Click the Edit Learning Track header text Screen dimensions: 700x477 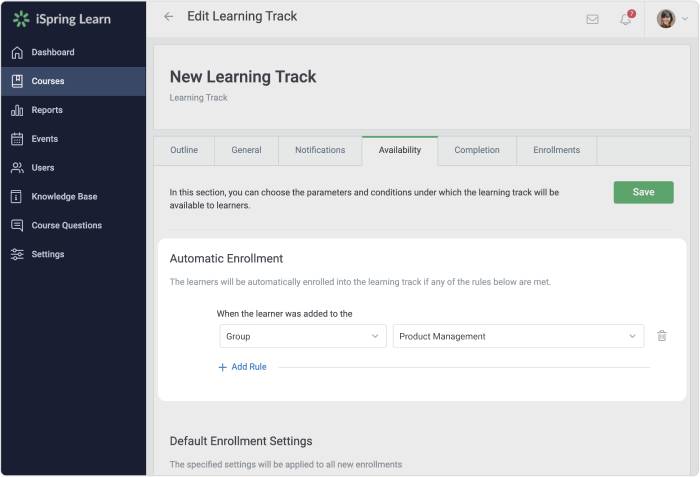pyautogui.click(x=242, y=17)
